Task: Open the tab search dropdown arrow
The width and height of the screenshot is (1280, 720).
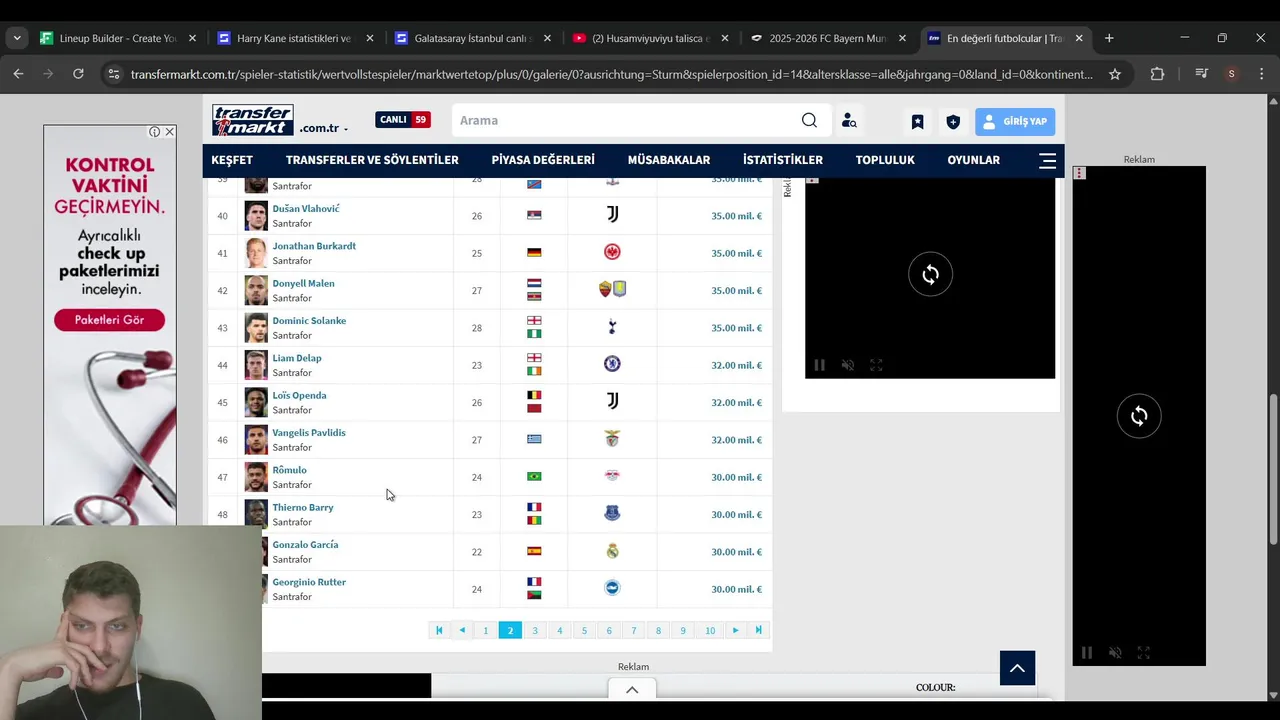Action: (x=17, y=38)
